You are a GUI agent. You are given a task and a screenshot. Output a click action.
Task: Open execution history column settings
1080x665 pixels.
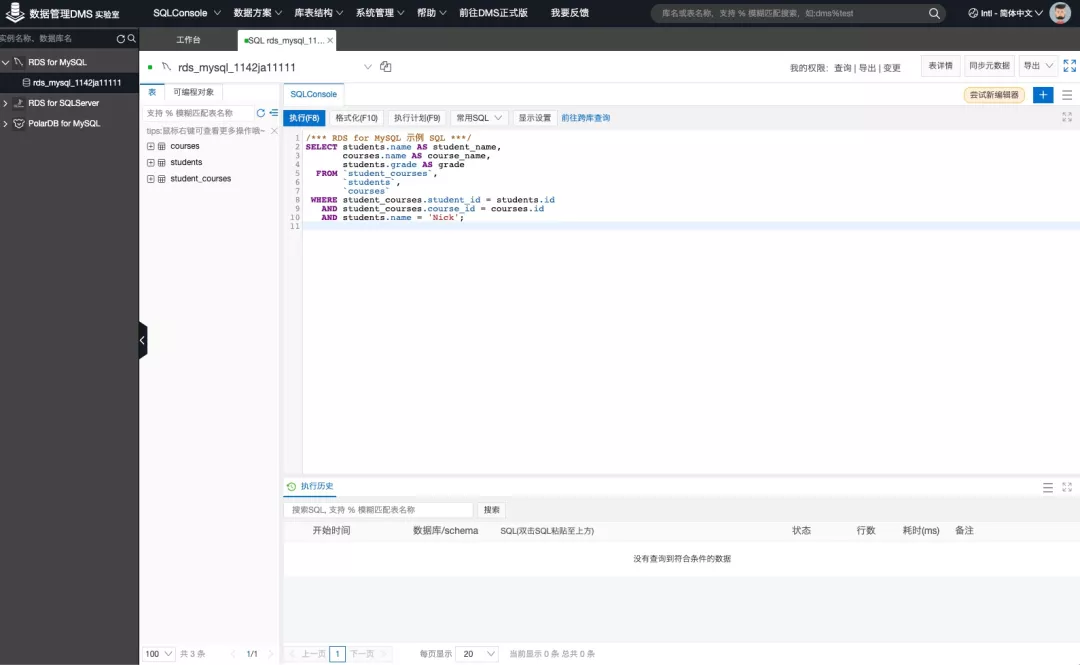click(1048, 488)
